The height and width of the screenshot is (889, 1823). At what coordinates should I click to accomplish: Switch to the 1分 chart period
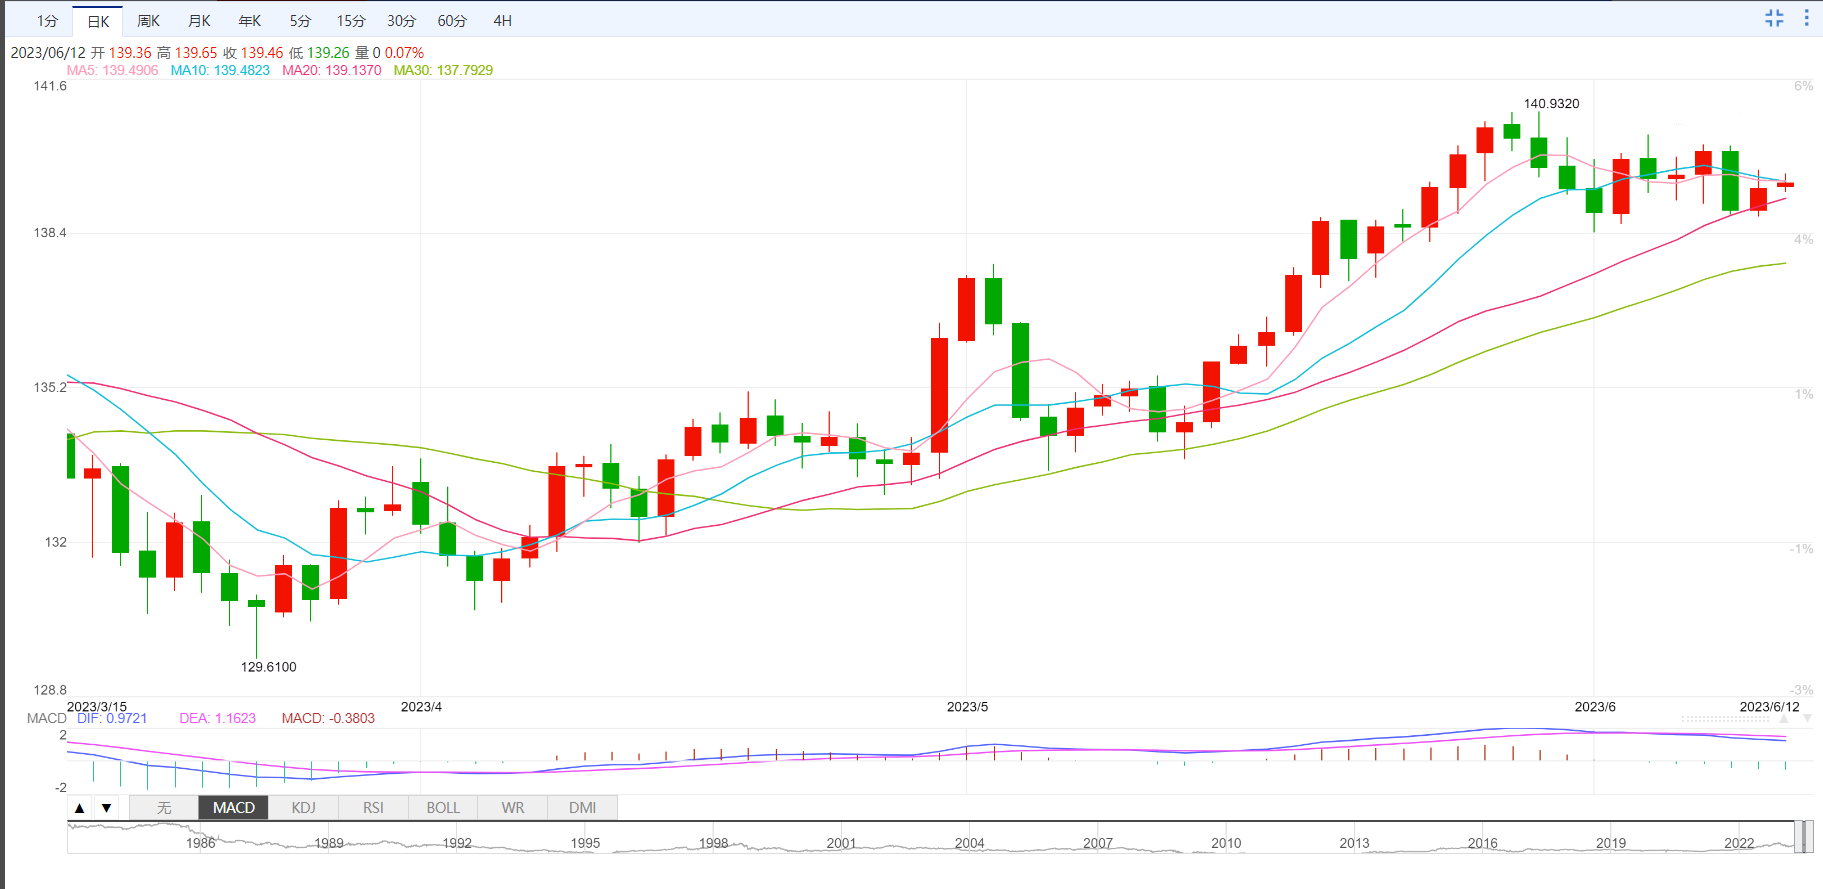[x=47, y=21]
